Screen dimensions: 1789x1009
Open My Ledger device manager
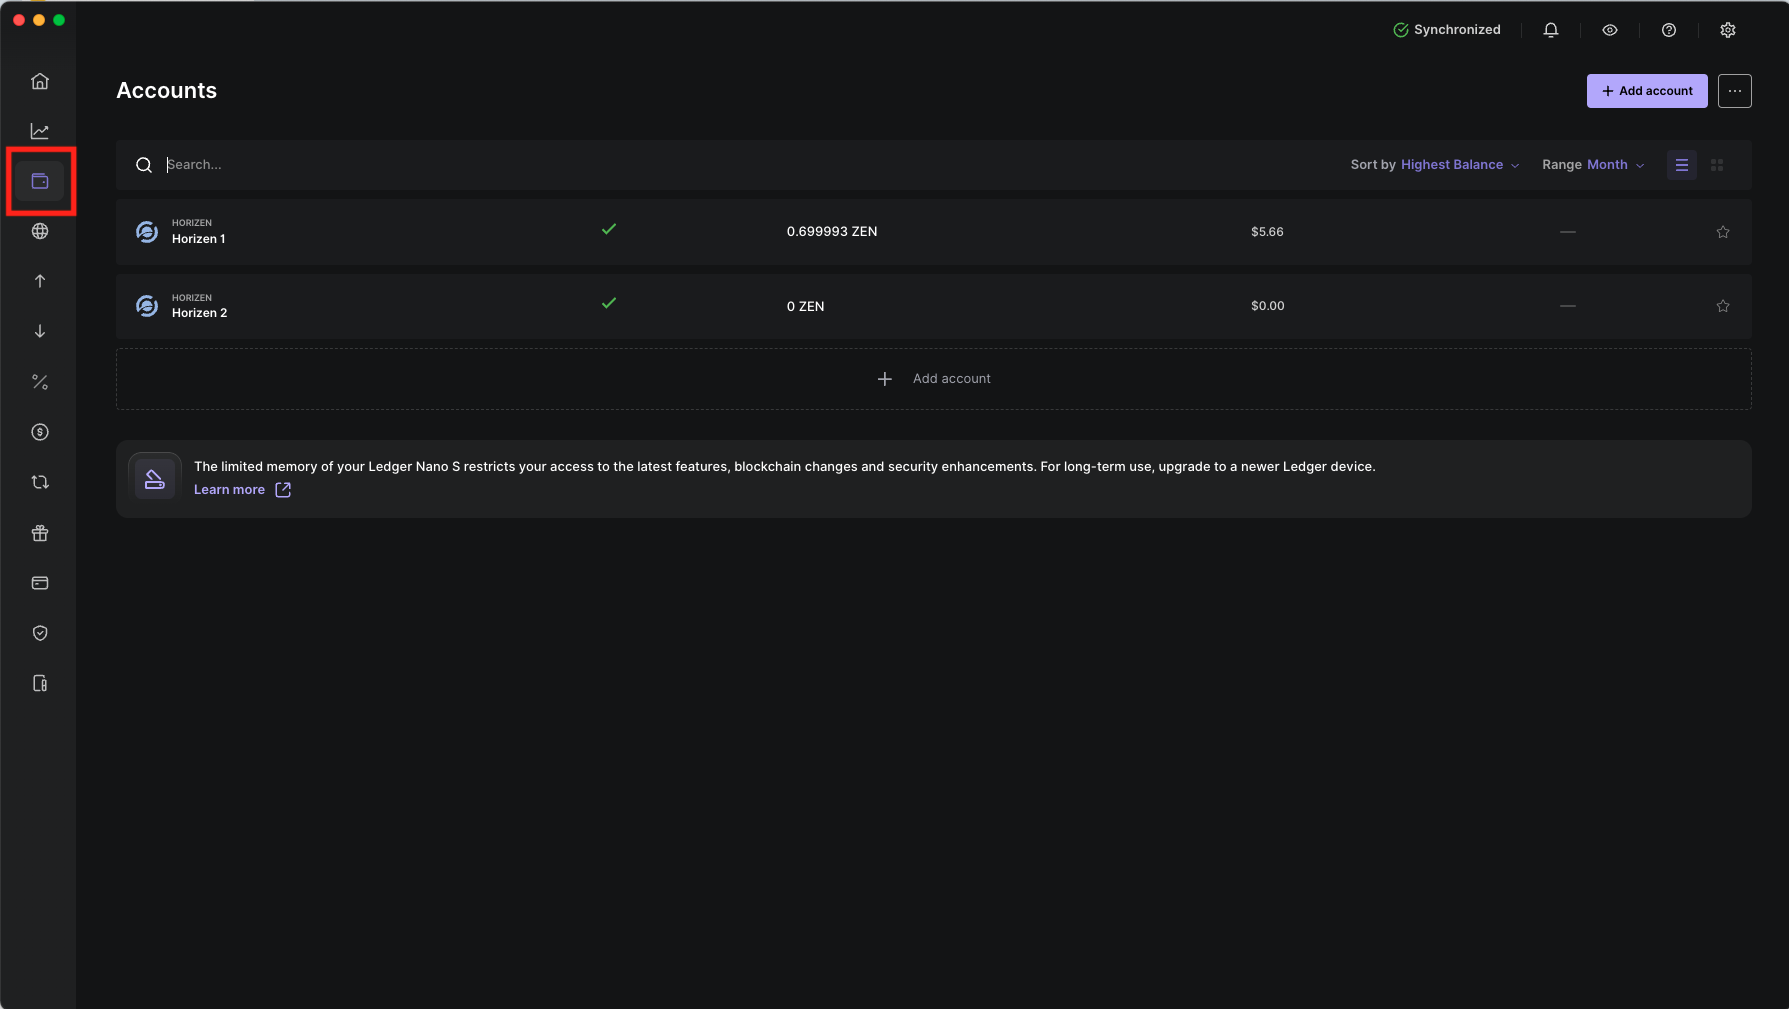pos(40,682)
